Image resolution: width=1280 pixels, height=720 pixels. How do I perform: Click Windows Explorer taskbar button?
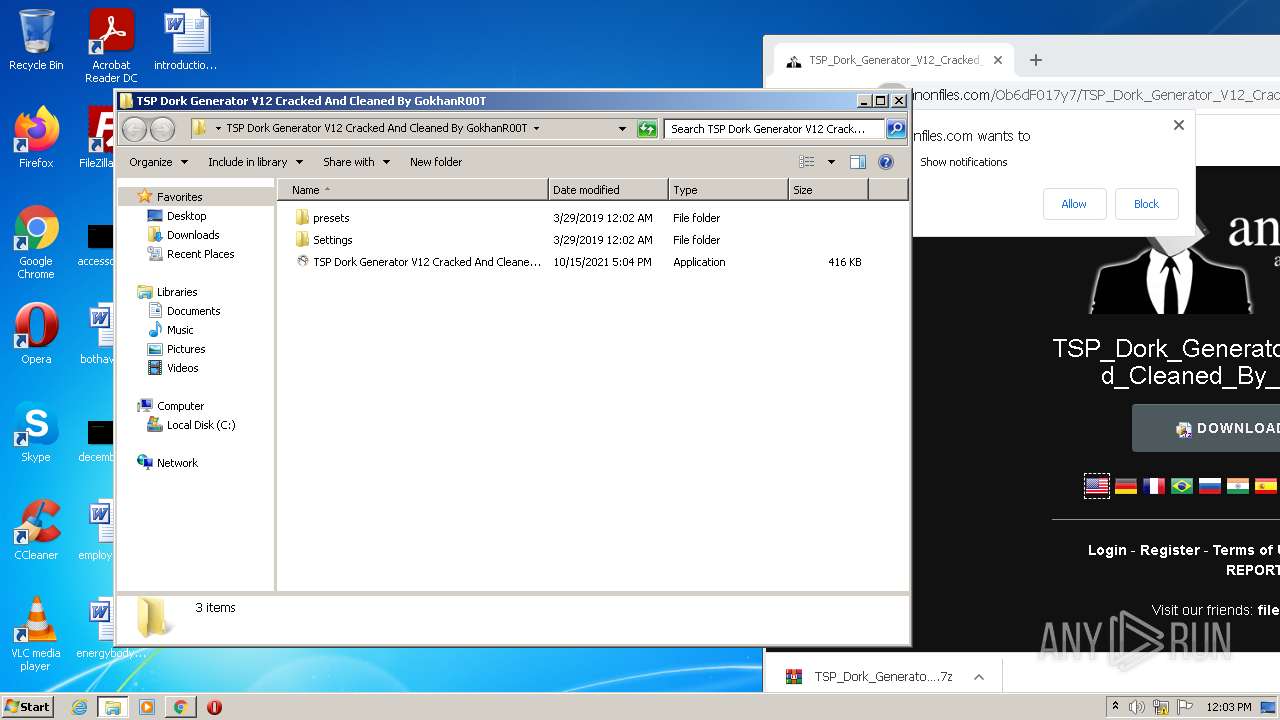pos(113,707)
